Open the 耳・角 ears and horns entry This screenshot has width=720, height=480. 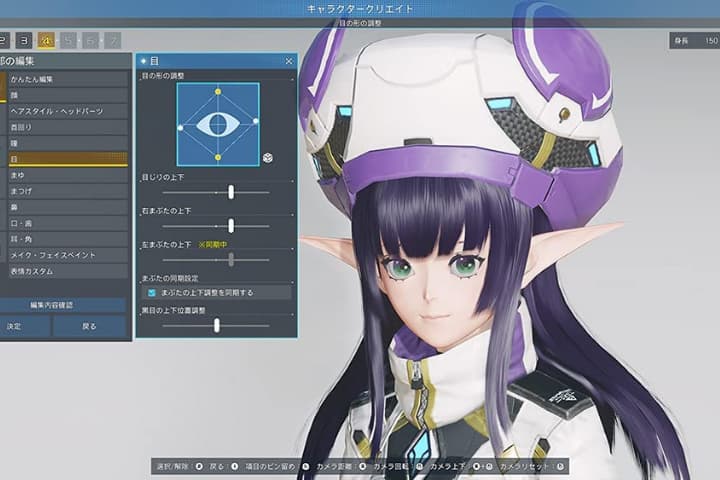[68, 239]
